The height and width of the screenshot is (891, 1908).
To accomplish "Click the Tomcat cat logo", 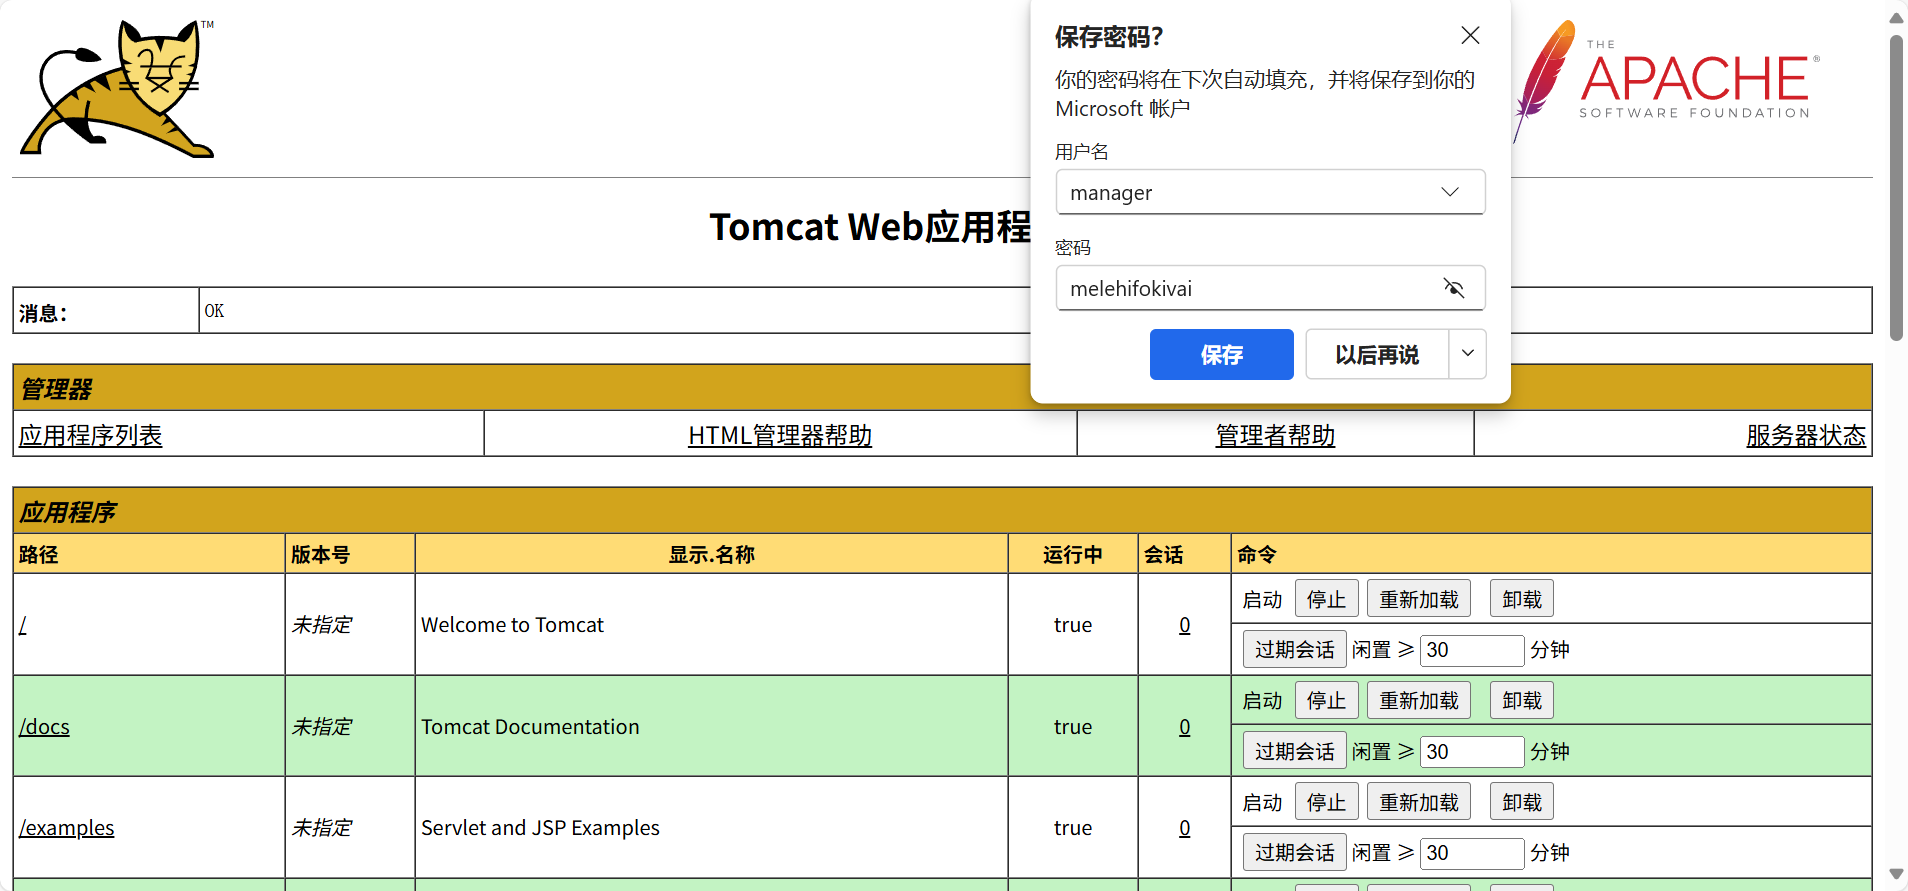I will (118, 88).
